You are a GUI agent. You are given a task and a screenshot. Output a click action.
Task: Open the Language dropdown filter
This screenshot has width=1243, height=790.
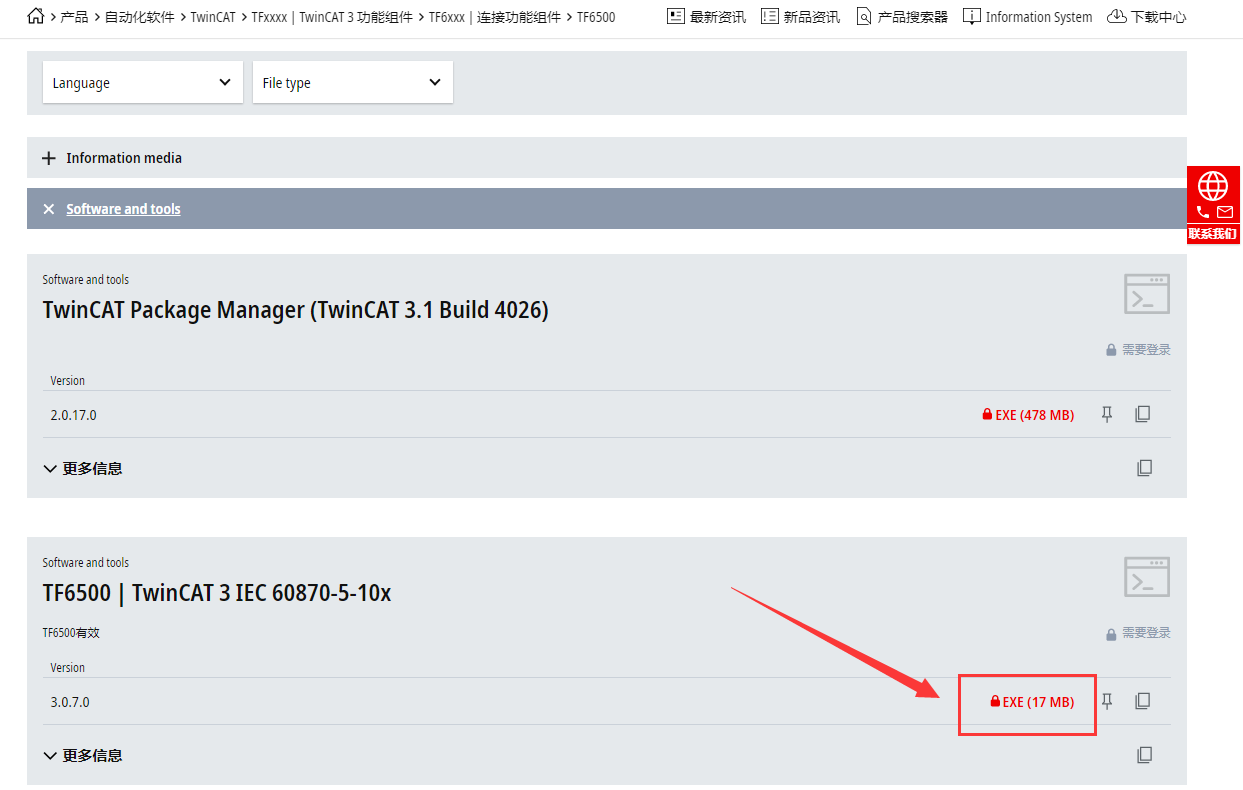tap(143, 82)
